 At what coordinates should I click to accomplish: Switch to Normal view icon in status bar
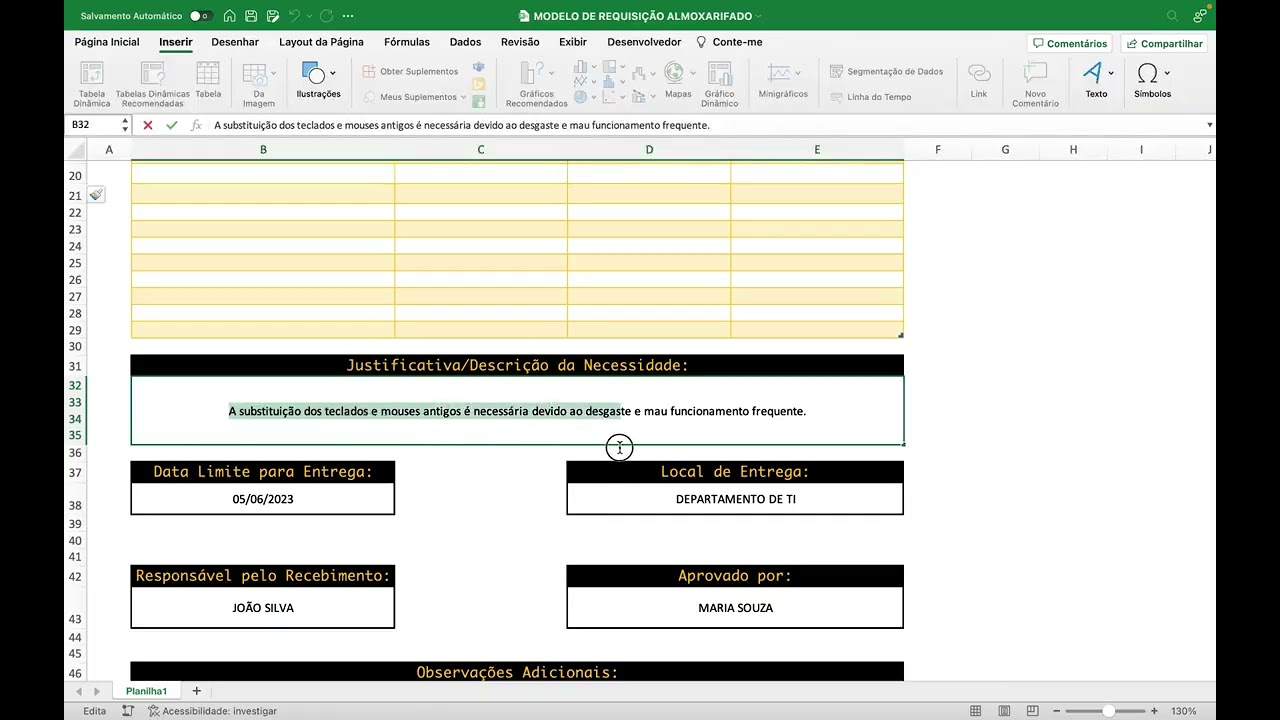point(976,711)
